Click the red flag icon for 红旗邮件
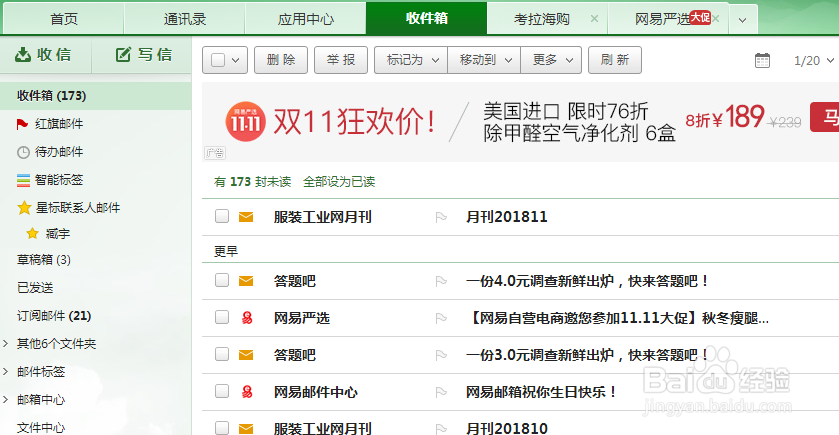 coord(22,124)
